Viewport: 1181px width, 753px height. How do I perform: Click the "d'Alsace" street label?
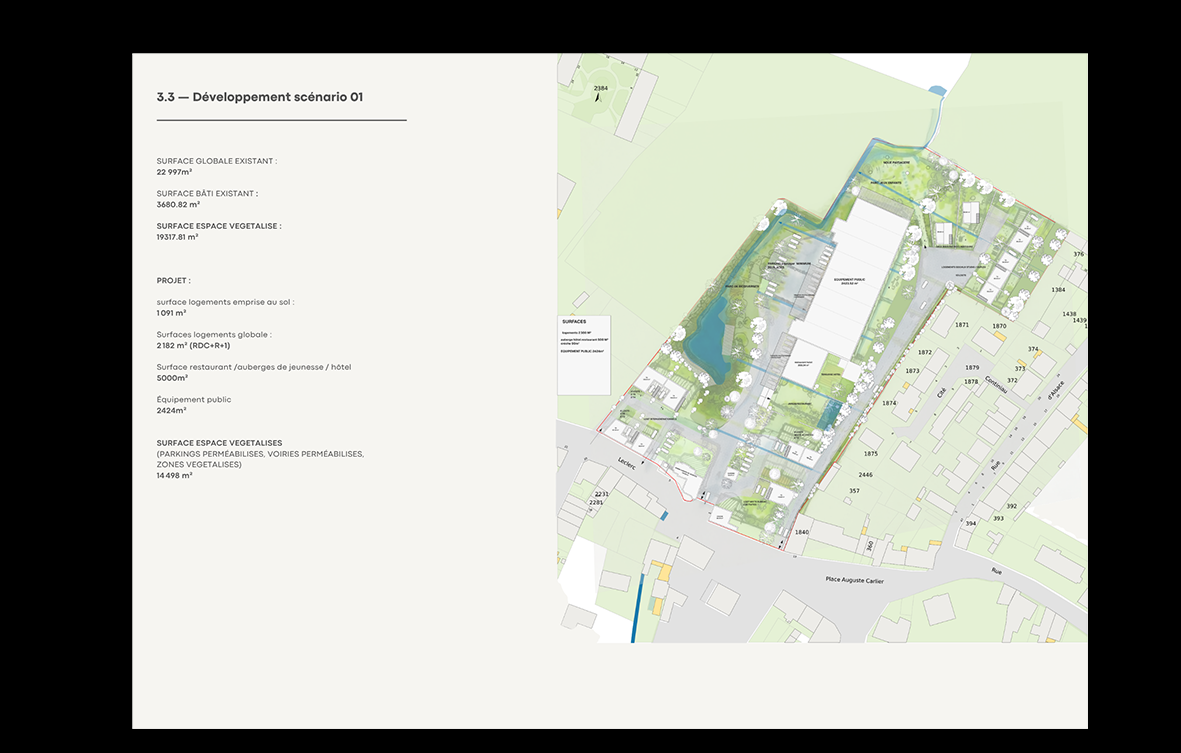point(1055,390)
